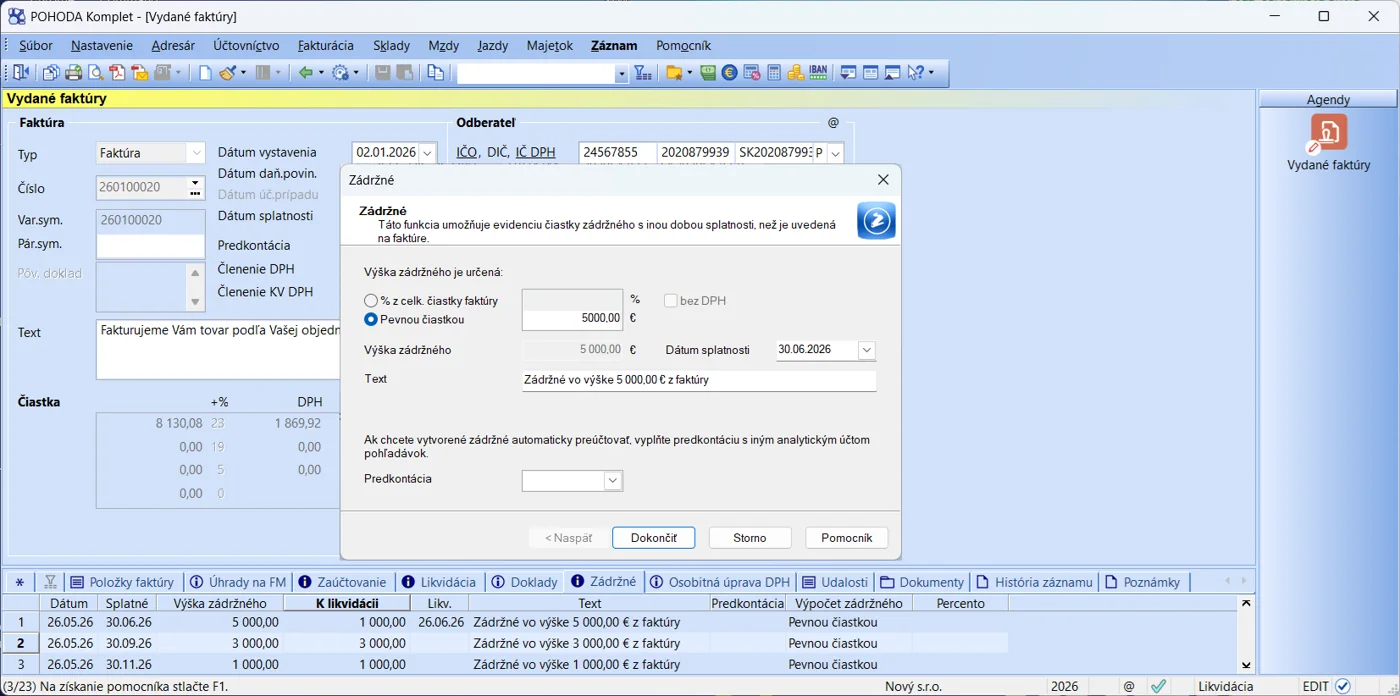Viewport: 1400px width, 696px height.
Task: Open print preview with the magnifier icon
Action: click(x=96, y=73)
